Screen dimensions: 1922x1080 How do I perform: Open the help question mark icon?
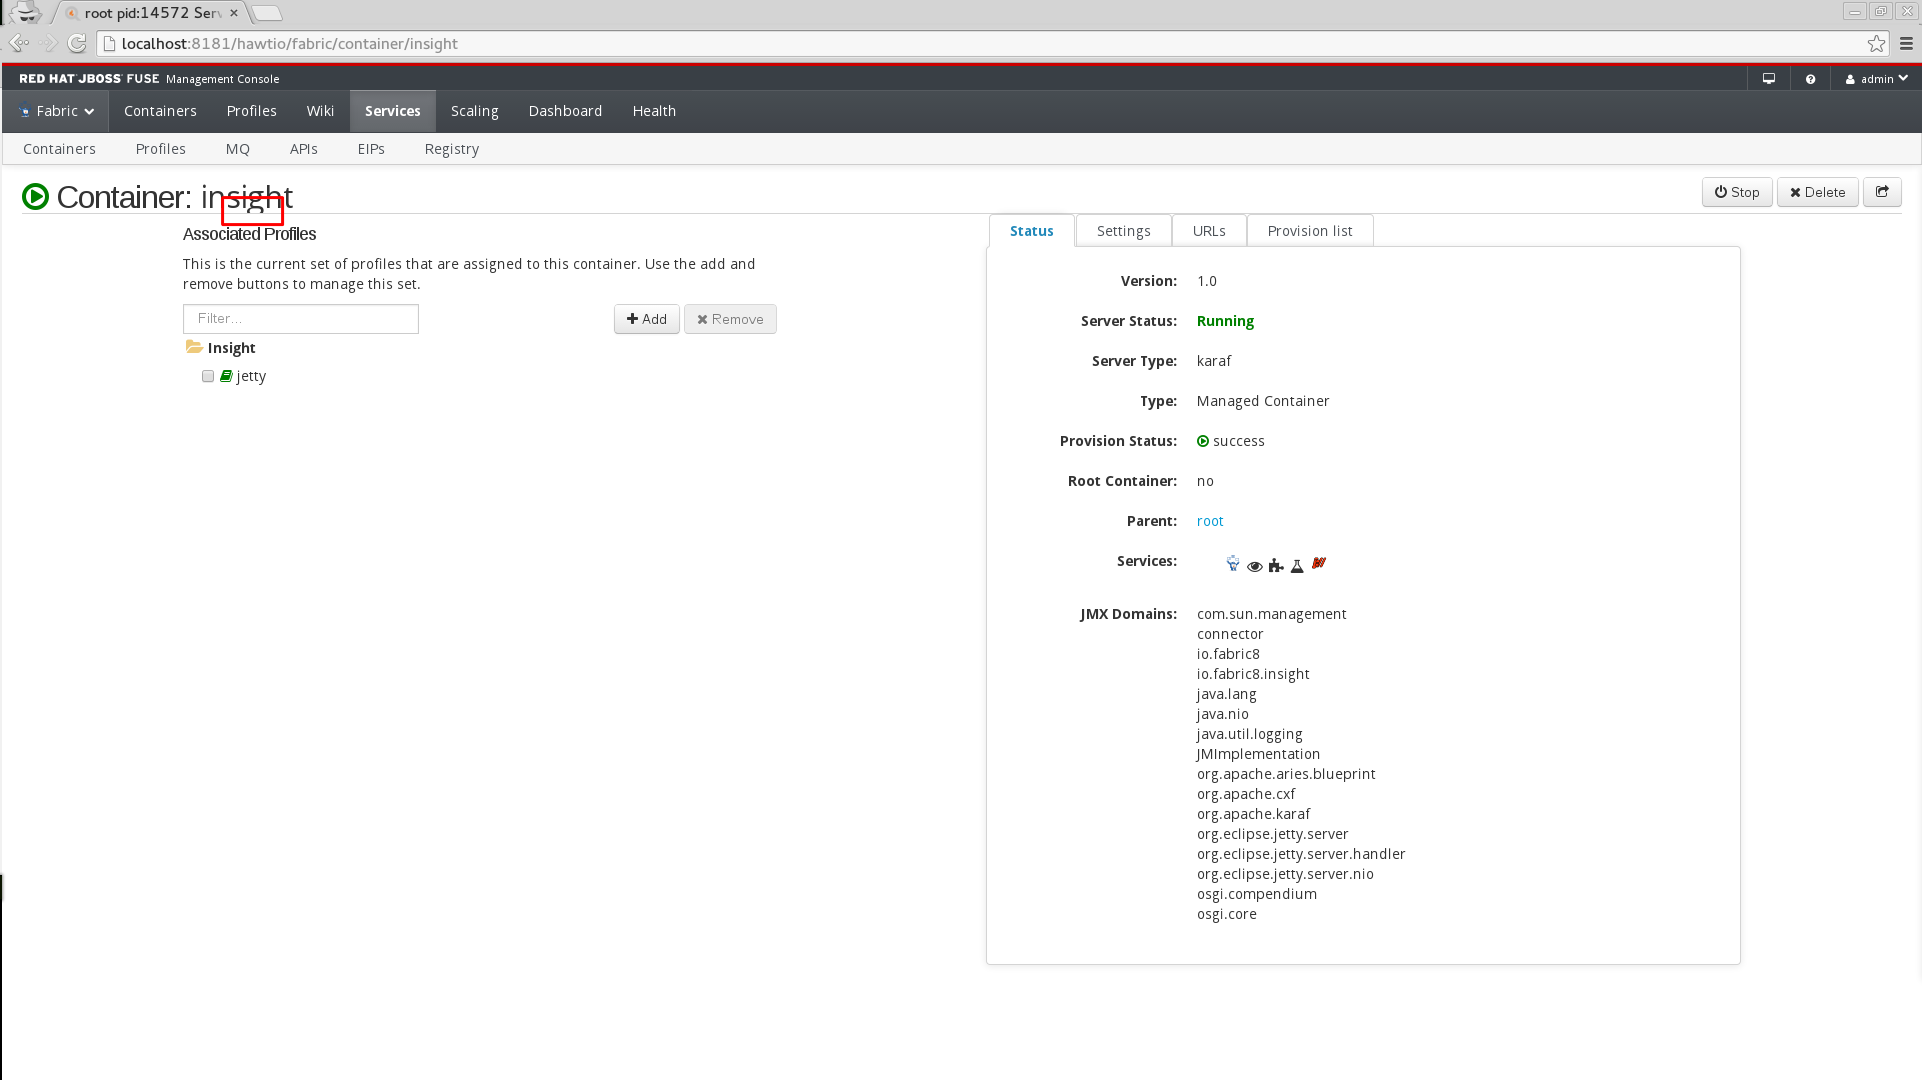(1810, 79)
